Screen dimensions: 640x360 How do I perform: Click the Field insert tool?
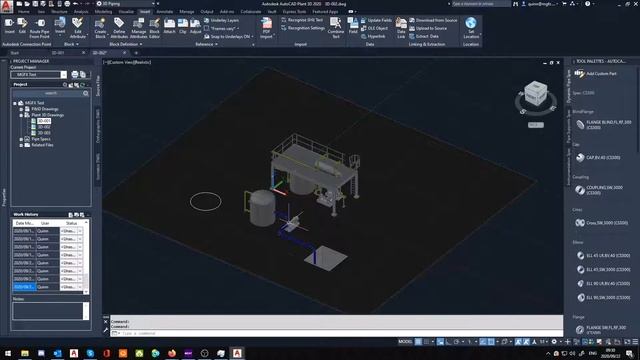353,26
